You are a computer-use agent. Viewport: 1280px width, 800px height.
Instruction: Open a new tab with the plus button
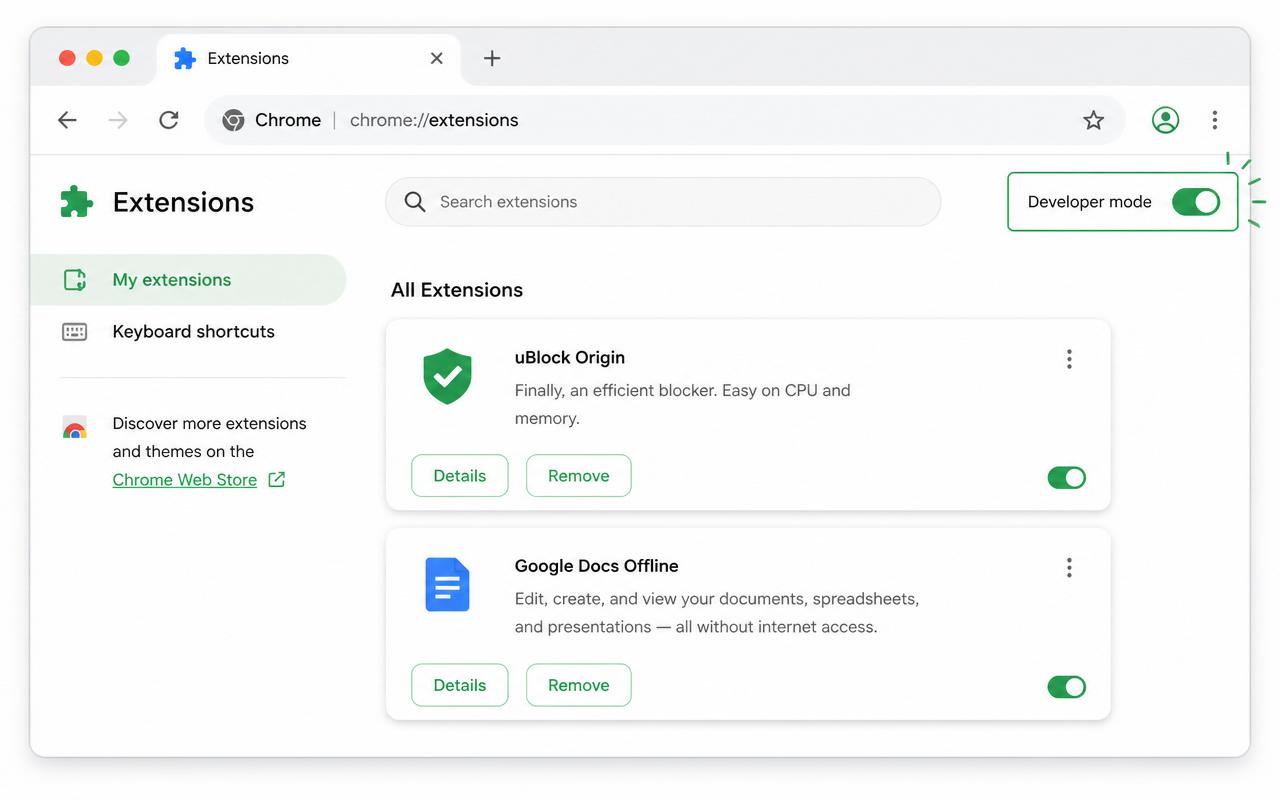[x=492, y=58]
